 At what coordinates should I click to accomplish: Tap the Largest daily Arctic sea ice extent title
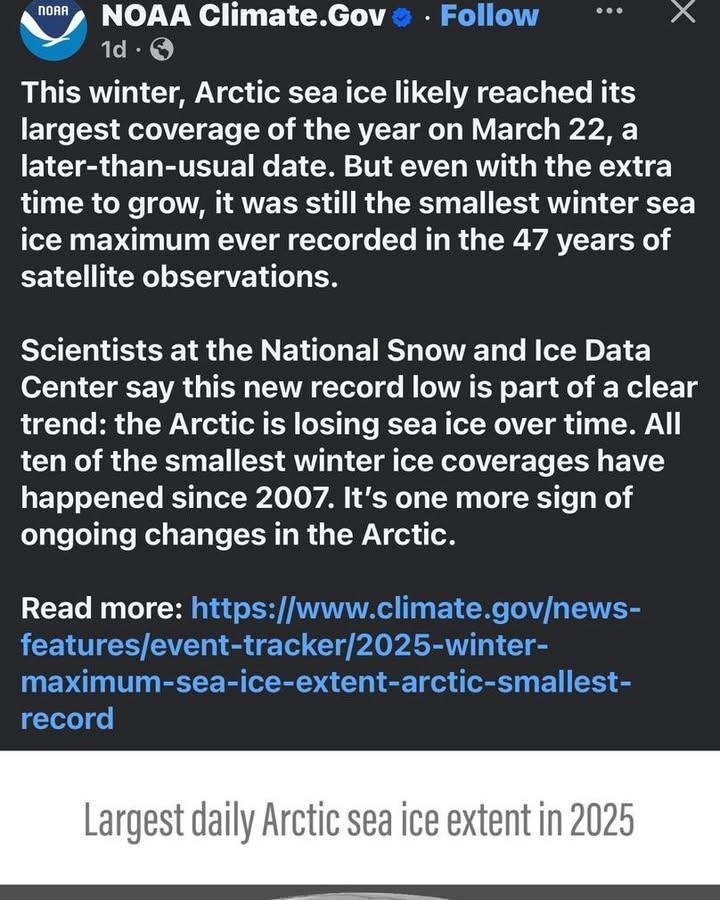pos(359,820)
